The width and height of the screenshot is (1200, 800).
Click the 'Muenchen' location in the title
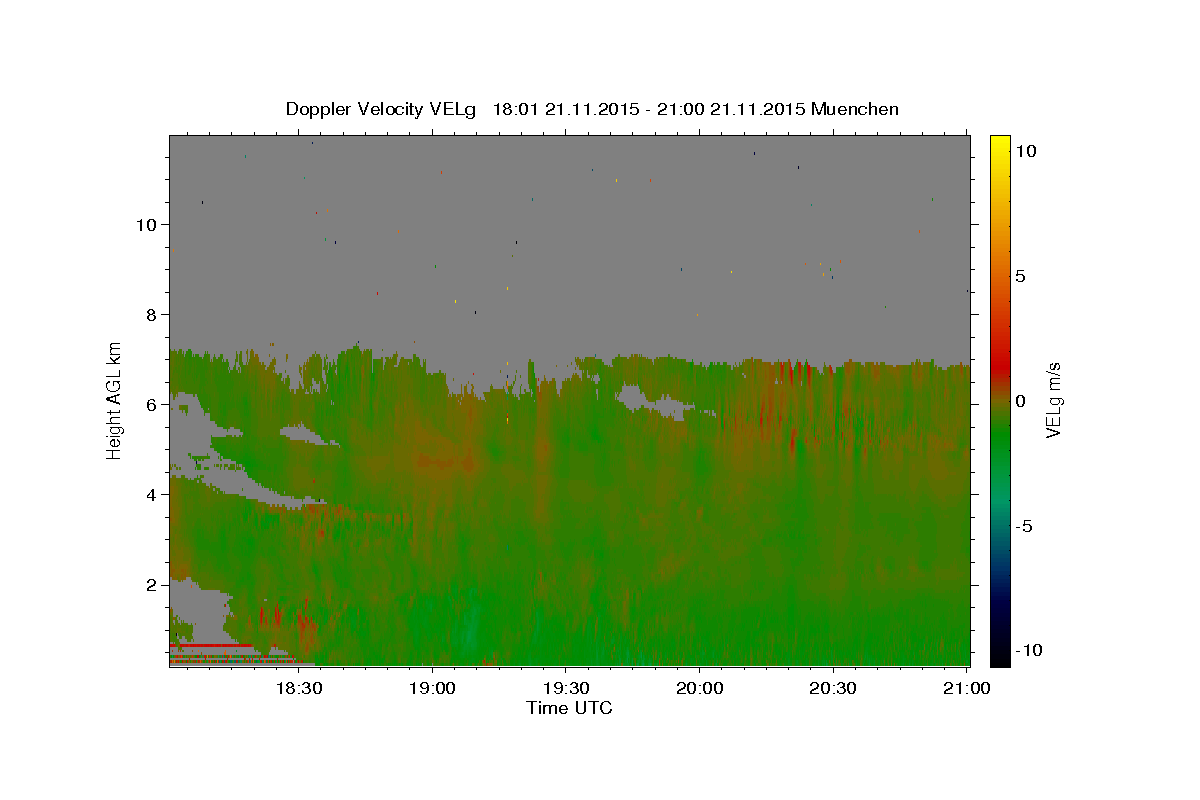coord(855,109)
